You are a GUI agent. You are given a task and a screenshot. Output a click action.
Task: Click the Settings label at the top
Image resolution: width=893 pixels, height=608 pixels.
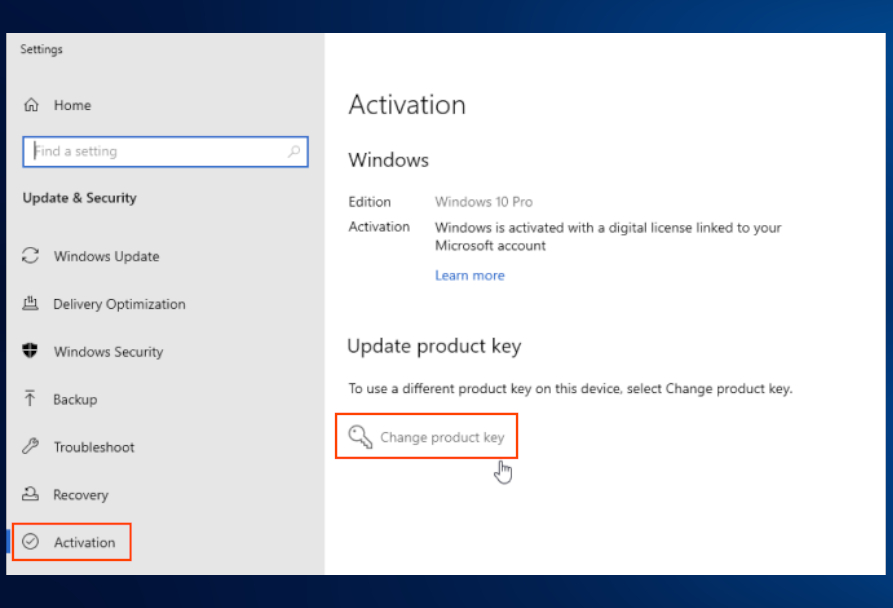(x=41, y=48)
